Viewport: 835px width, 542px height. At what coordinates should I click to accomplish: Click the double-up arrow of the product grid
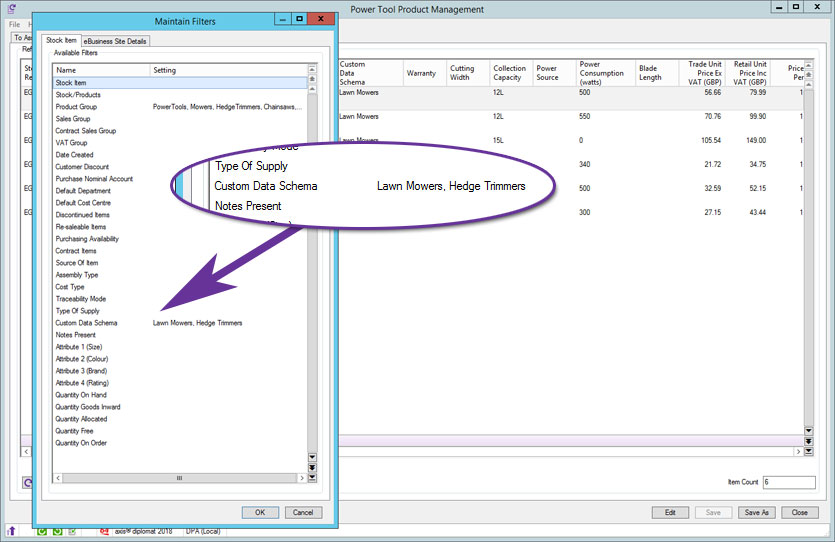[x=808, y=75]
